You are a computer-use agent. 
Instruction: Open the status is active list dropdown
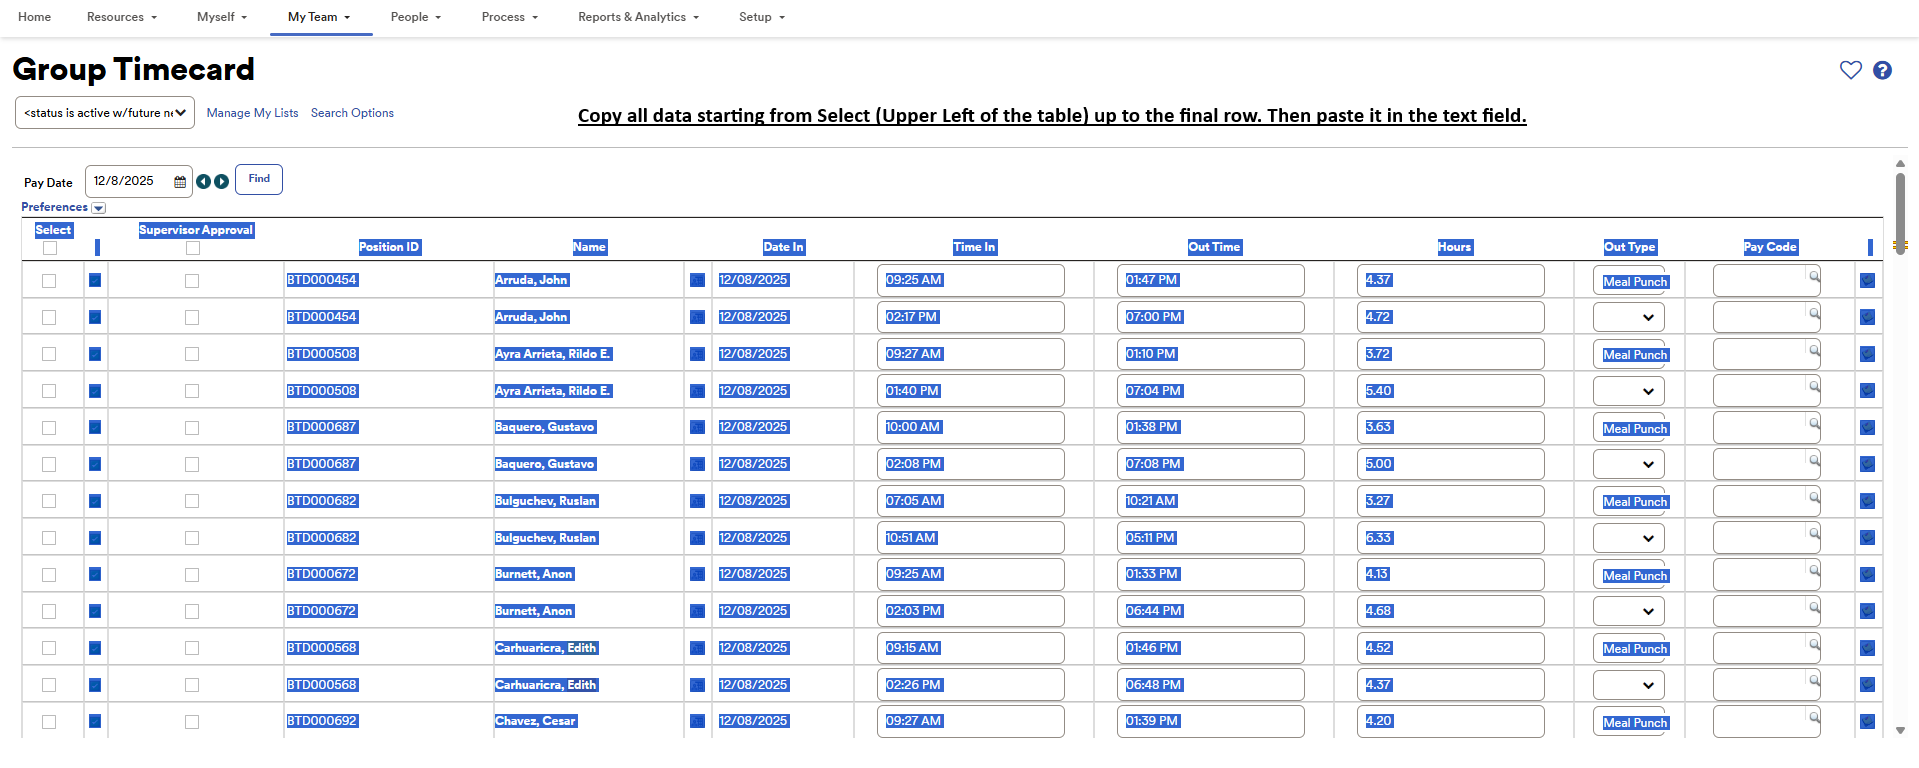(x=105, y=113)
